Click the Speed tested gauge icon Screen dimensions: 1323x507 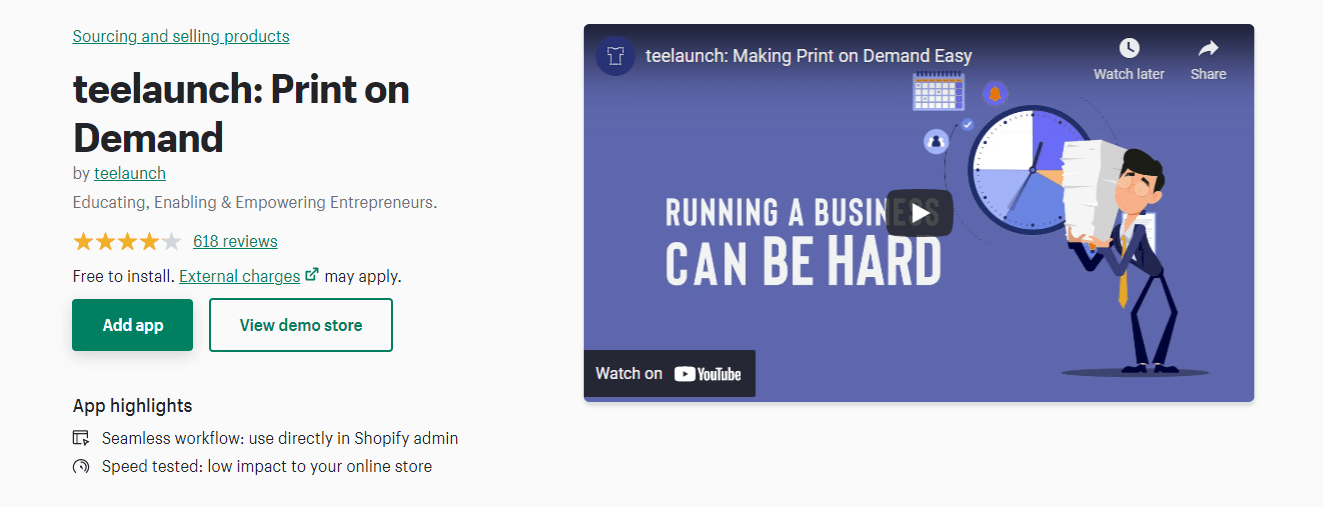click(81, 466)
